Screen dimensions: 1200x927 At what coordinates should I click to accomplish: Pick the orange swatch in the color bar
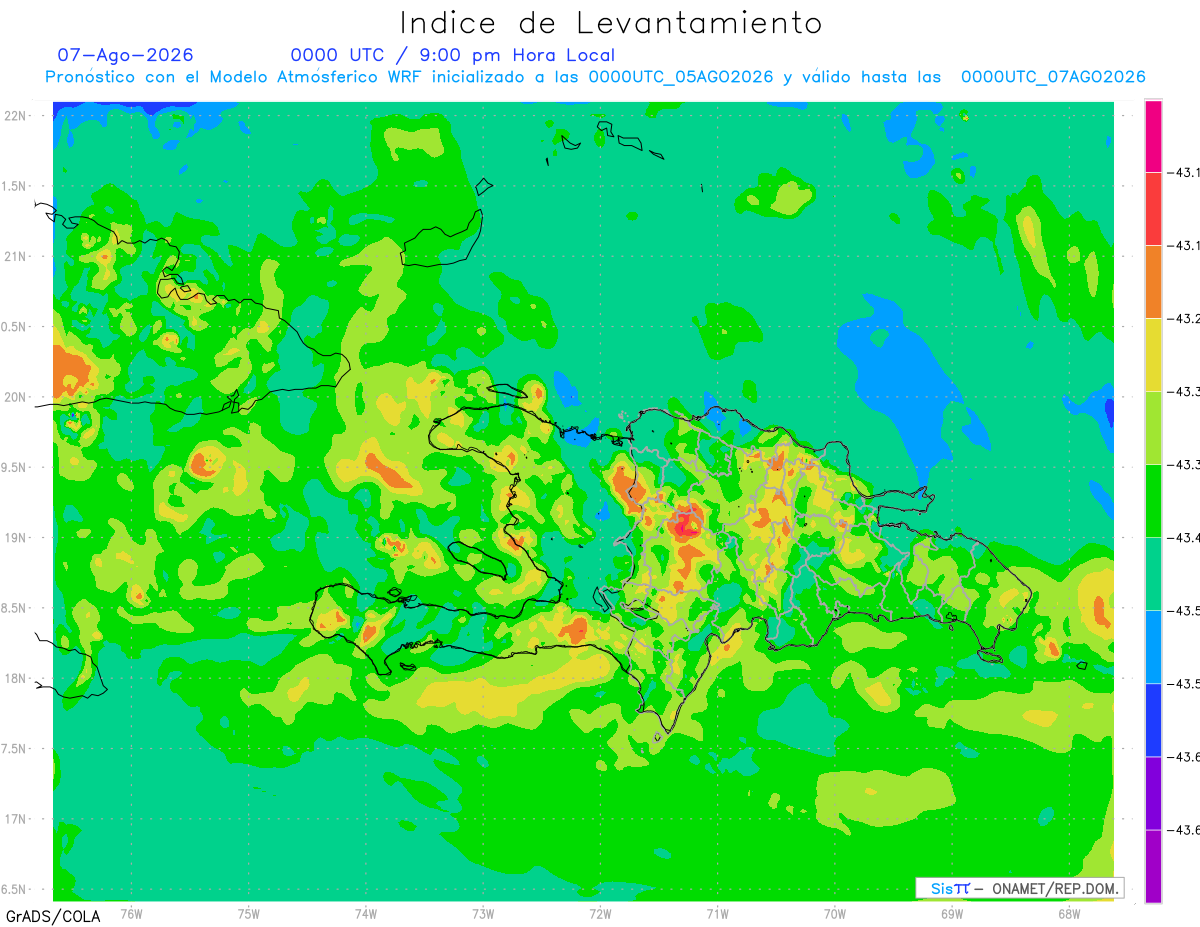coord(1153,282)
